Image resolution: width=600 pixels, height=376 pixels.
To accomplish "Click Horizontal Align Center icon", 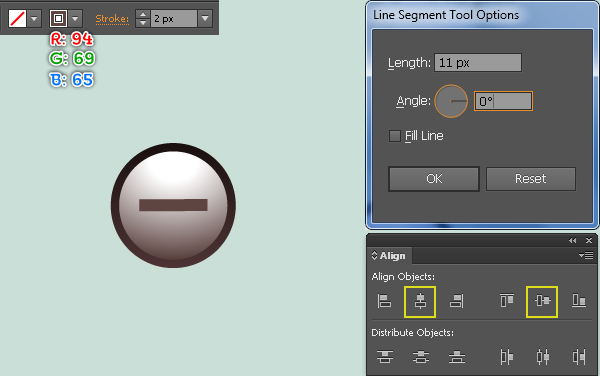I will [x=420, y=301].
